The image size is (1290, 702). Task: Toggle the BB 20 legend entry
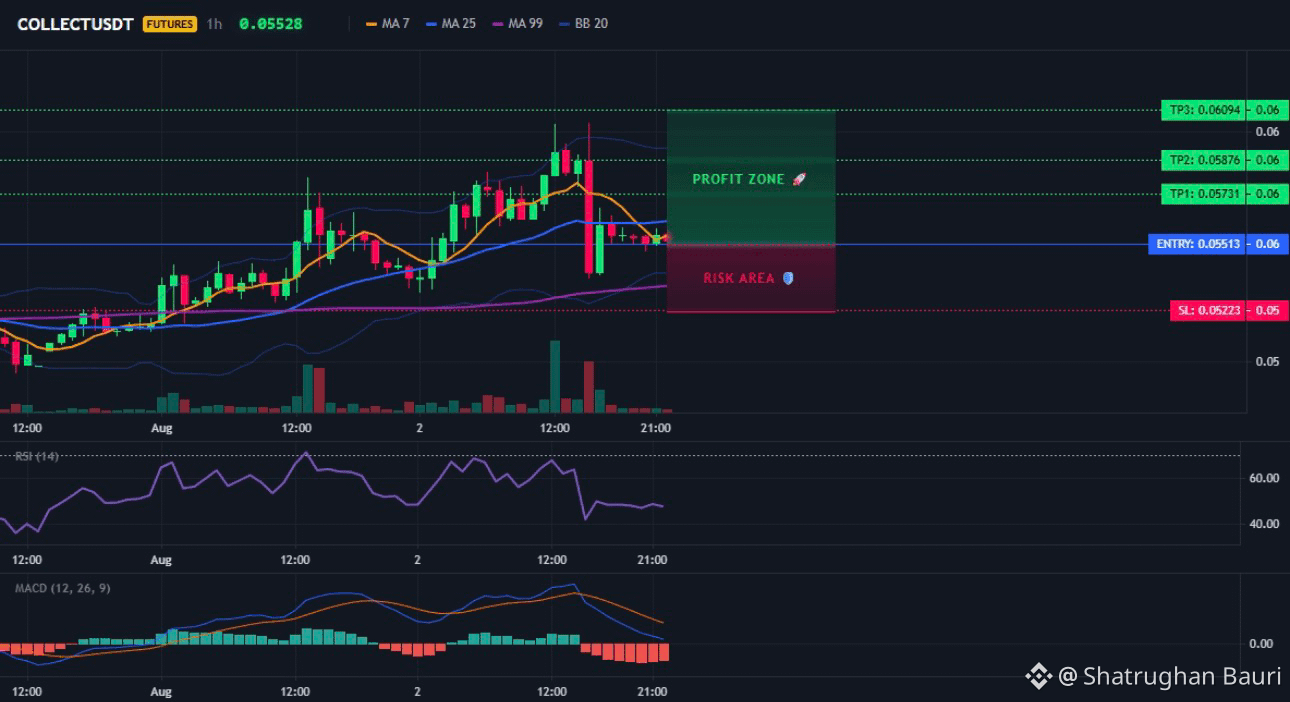[584, 23]
